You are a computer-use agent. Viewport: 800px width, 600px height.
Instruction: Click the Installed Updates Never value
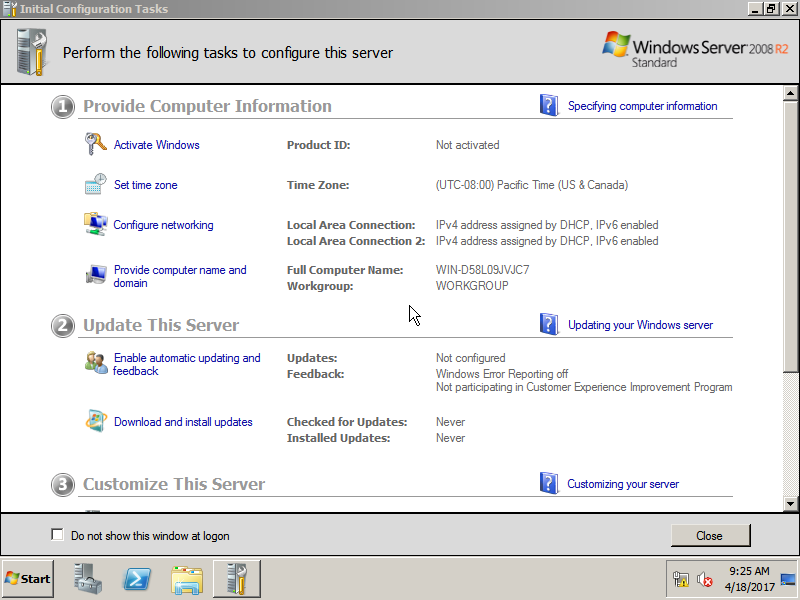click(450, 438)
